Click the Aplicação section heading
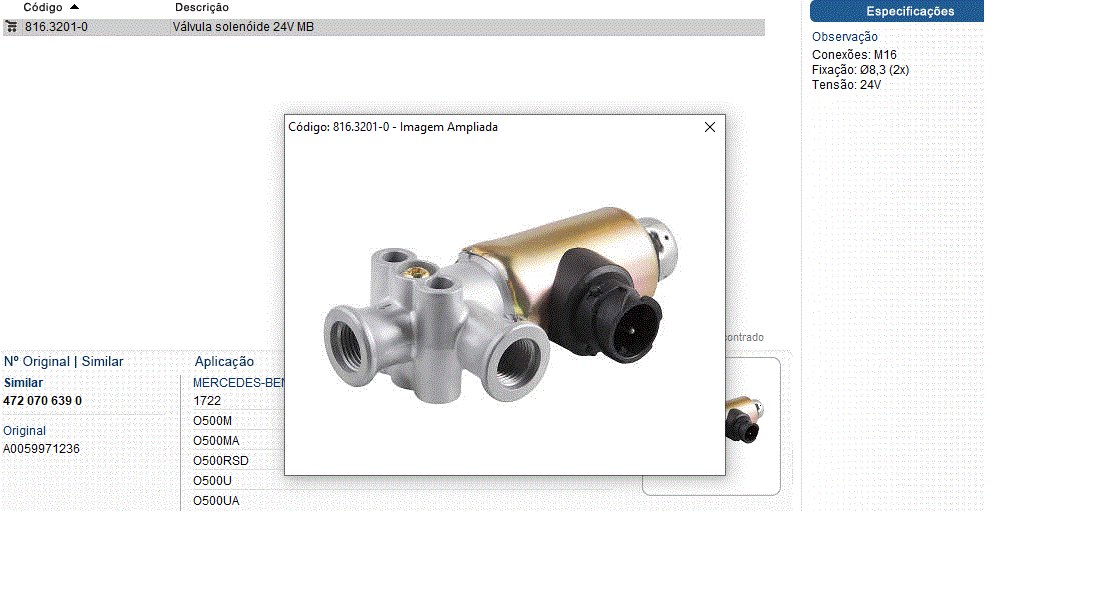This screenshot has width=1120, height=598. point(224,361)
